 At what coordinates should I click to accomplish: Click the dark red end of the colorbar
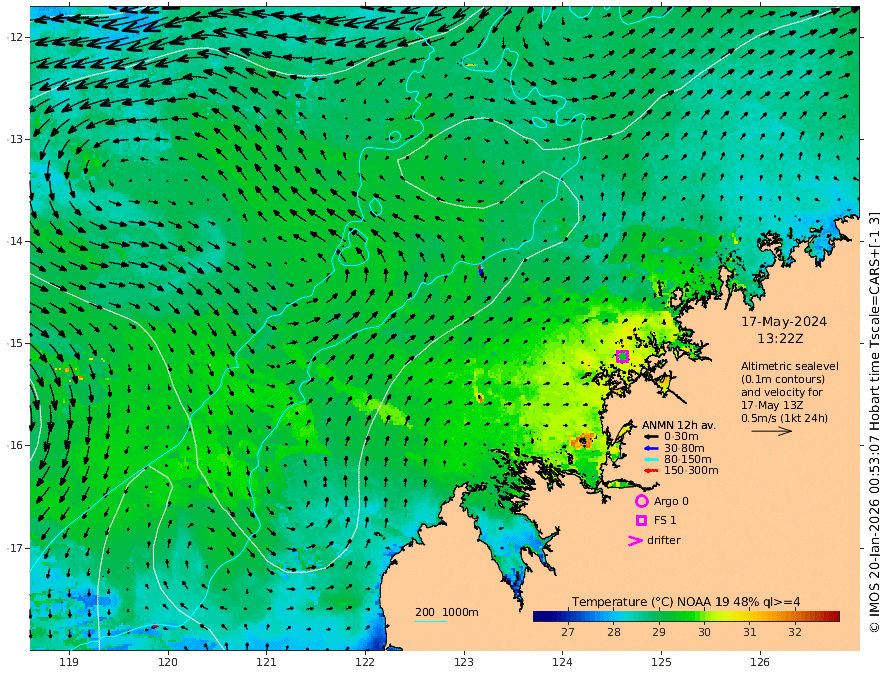click(832, 617)
